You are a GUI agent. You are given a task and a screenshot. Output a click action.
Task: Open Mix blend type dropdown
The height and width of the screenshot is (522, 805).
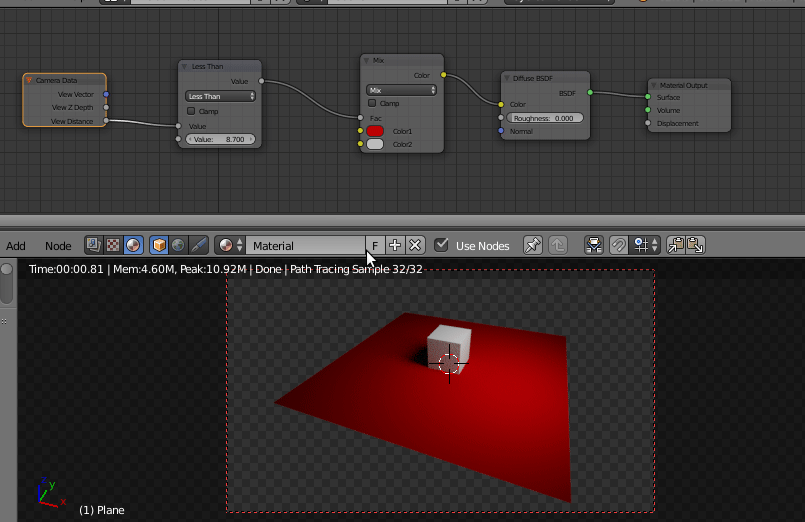point(401,90)
